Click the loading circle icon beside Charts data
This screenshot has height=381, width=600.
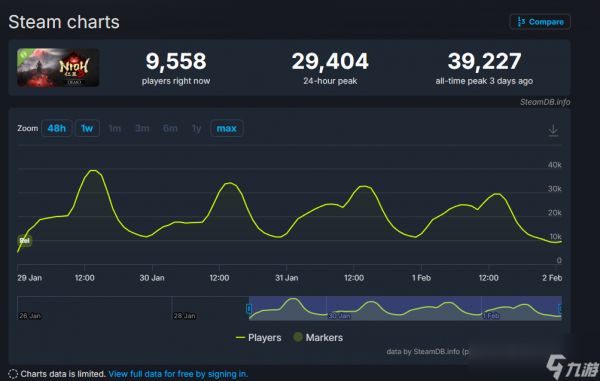[x=13, y=374]
